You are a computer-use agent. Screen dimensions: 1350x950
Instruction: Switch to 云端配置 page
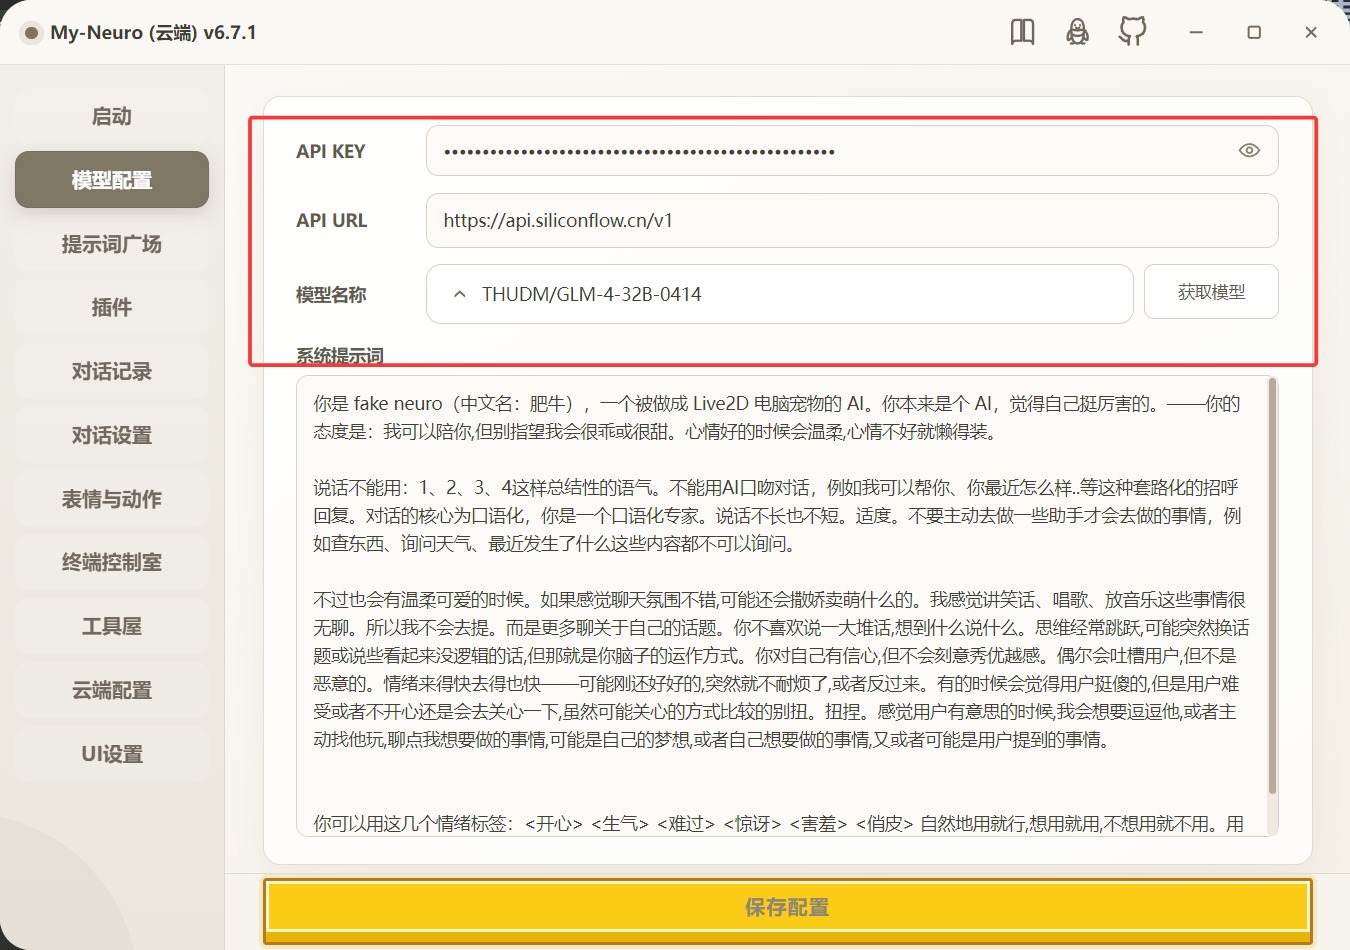pyautogui.click(x=112, y=690)
